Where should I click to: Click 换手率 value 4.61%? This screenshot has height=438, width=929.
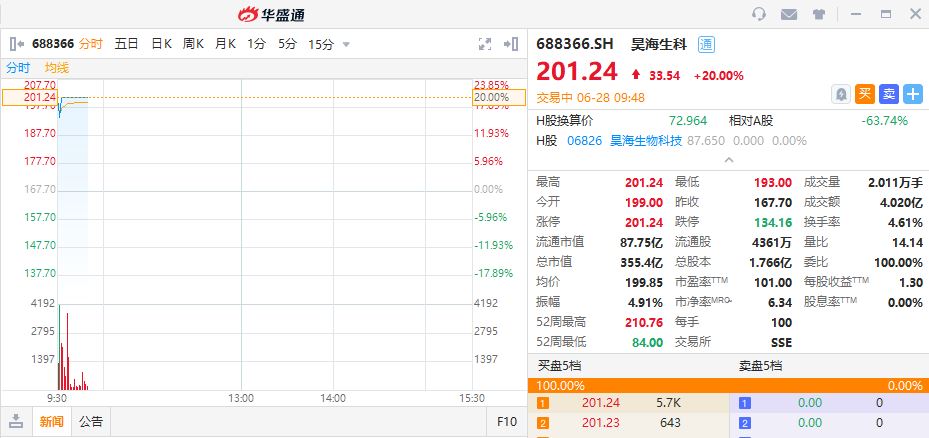click(905, 222)
